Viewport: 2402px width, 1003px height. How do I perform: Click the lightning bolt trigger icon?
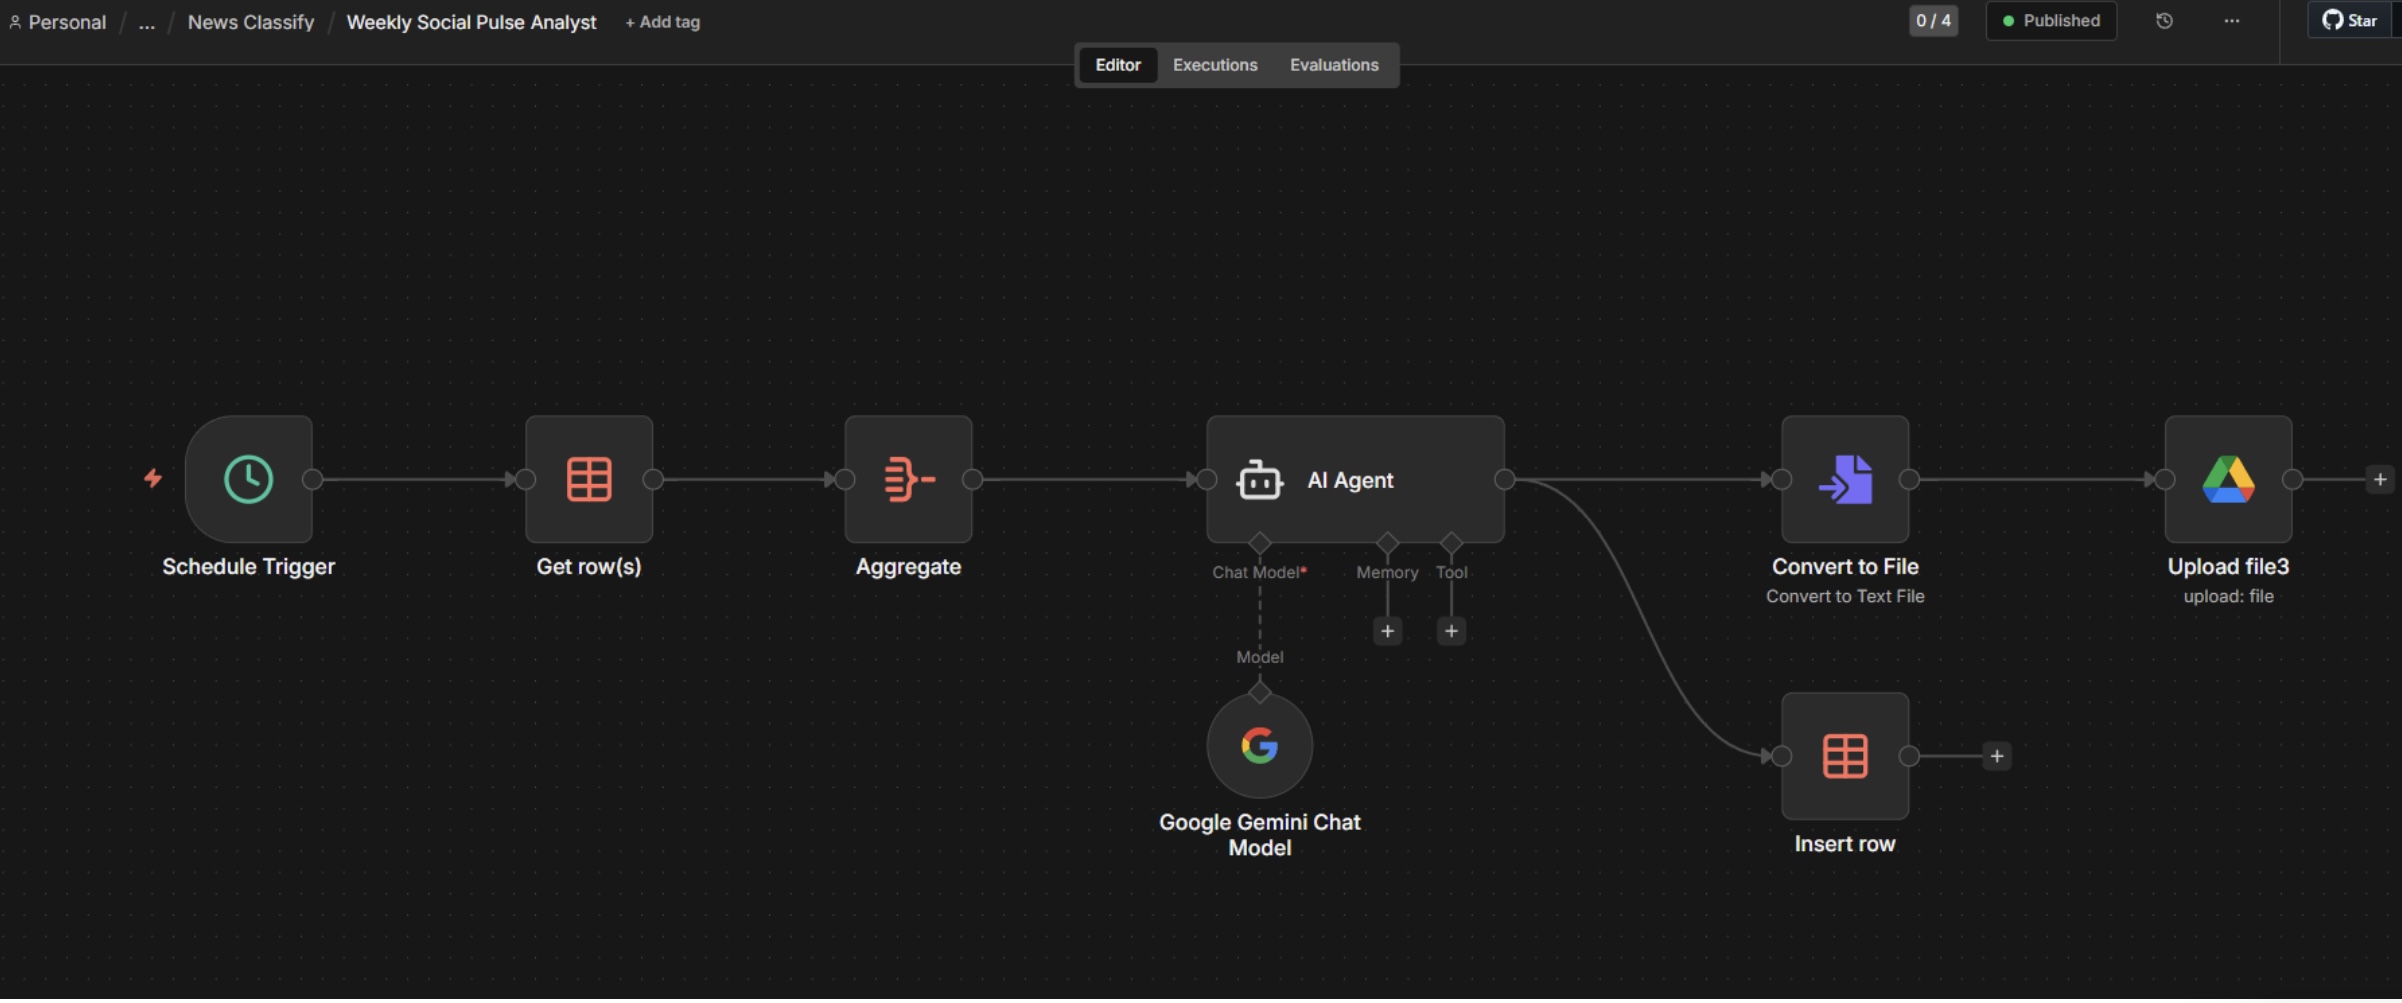click(153, 478)
